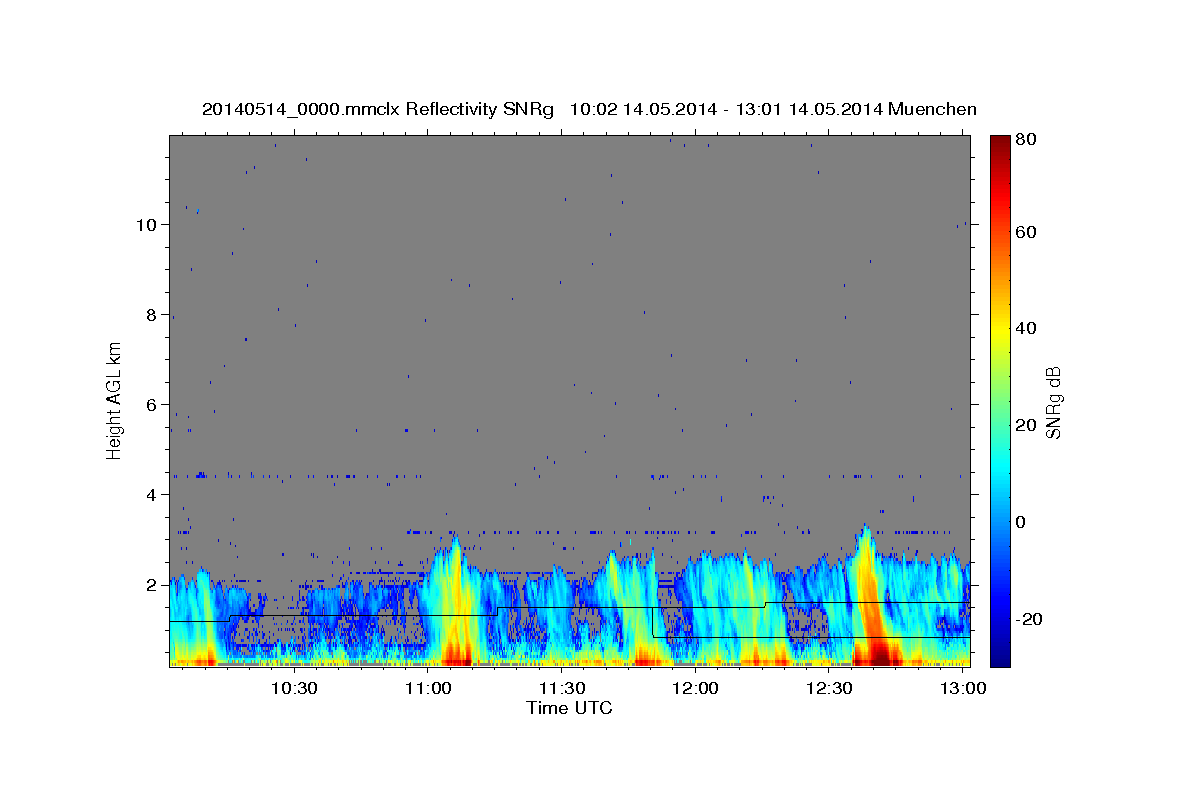Image resolution: width=1200 pixels, height=800 pixels.
Task: Click the colorbar value 0
Action: click(x=1022, y=522)
